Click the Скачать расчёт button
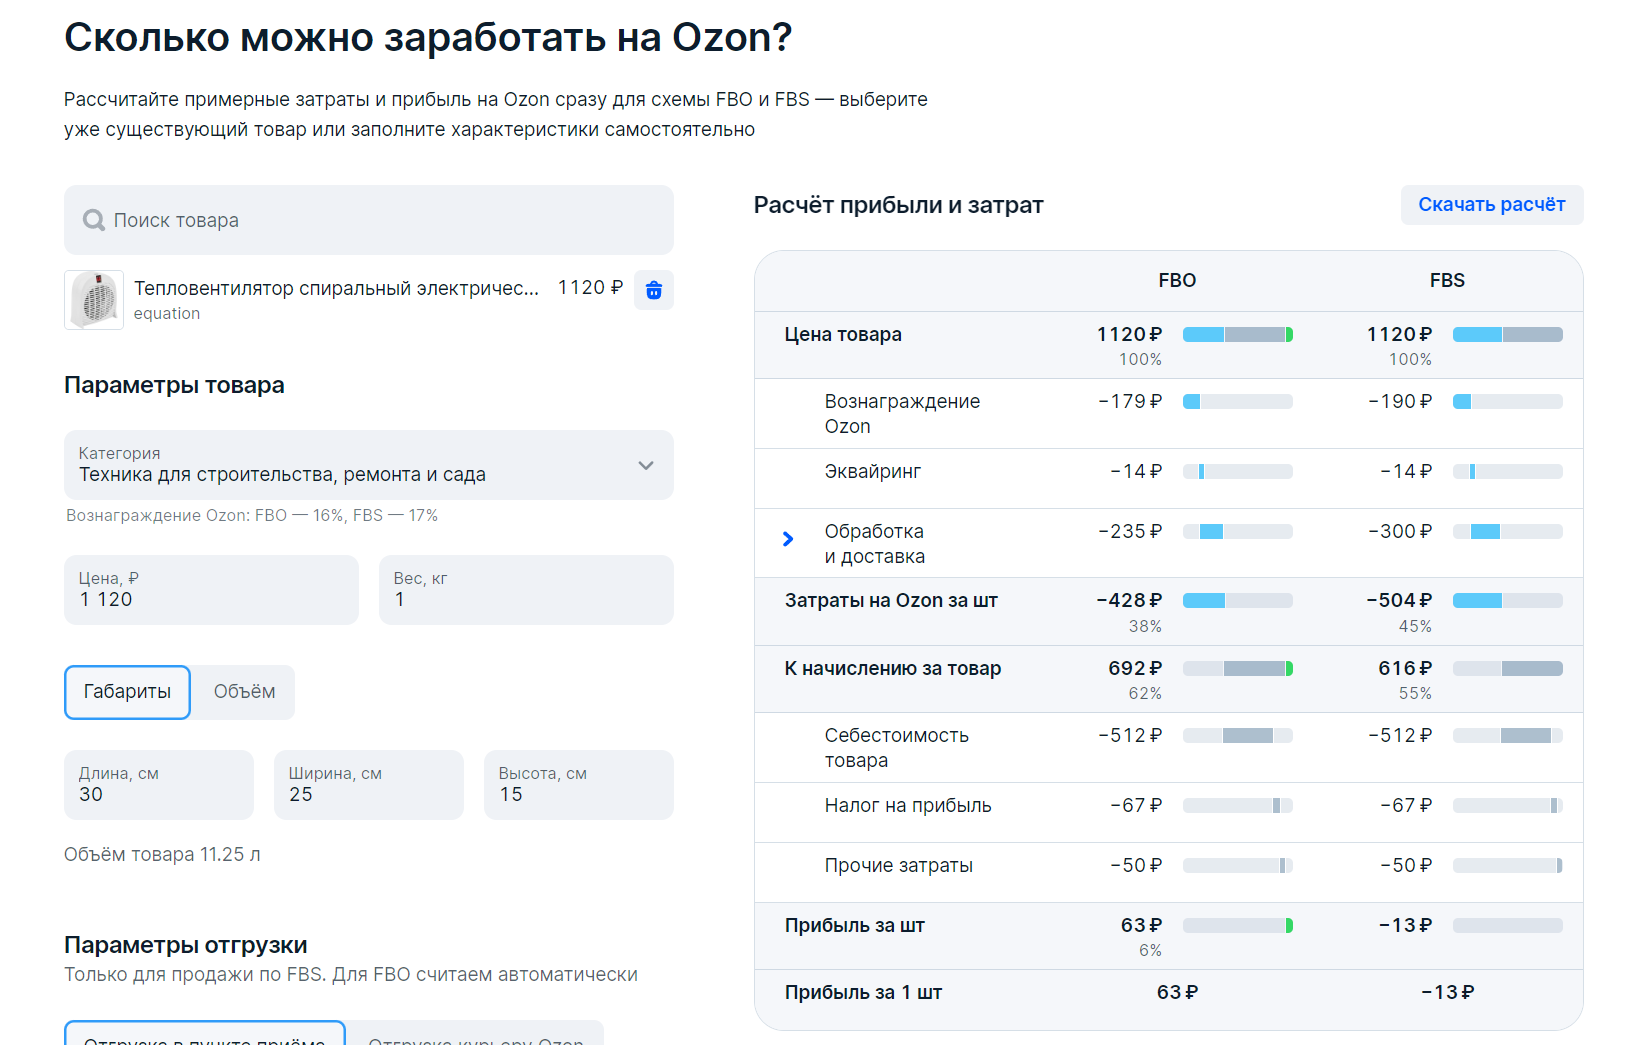Image resolution: width=1651 pixels, height=1045 pixels. (x=1491, y=205)
